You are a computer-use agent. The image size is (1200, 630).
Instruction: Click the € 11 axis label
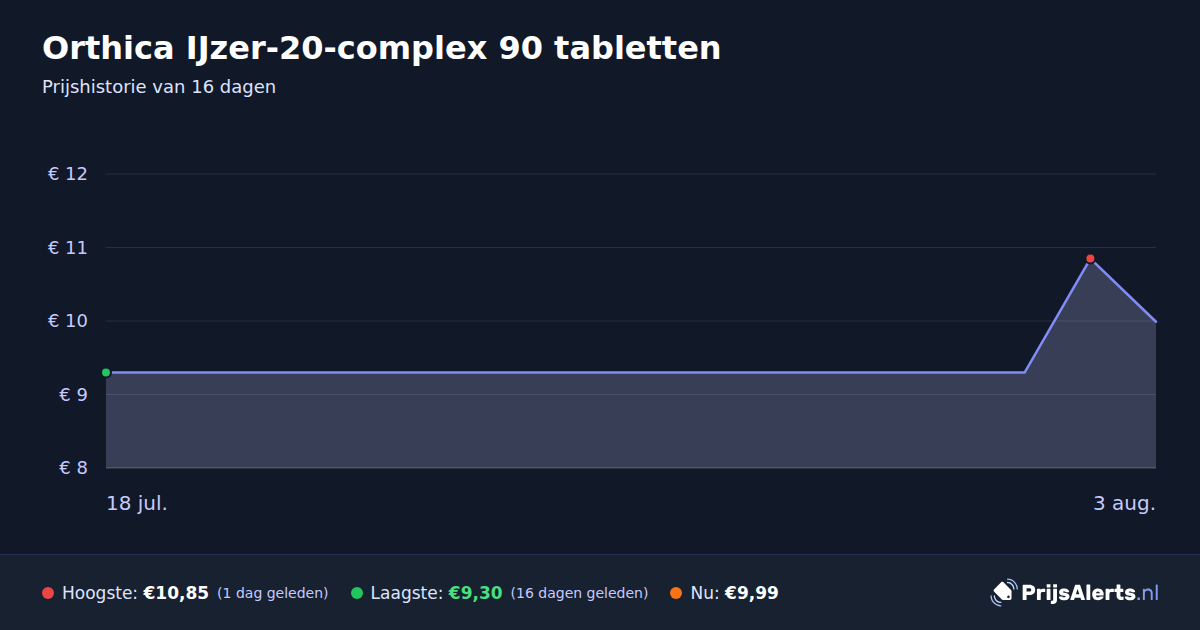click(68, 247)
